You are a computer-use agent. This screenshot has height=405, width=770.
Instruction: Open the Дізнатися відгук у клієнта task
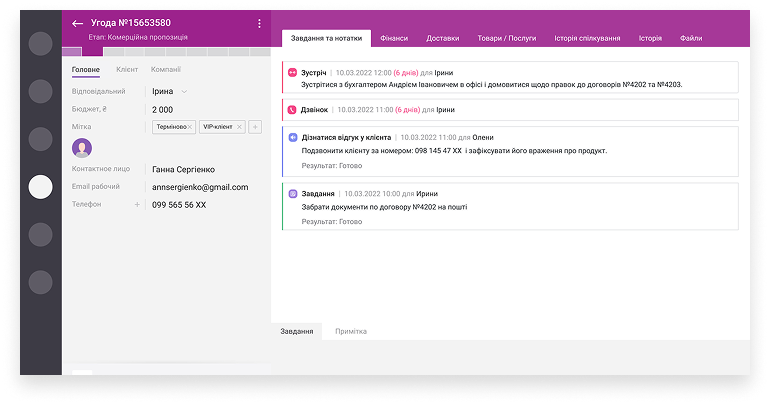[x=346, y=137]
